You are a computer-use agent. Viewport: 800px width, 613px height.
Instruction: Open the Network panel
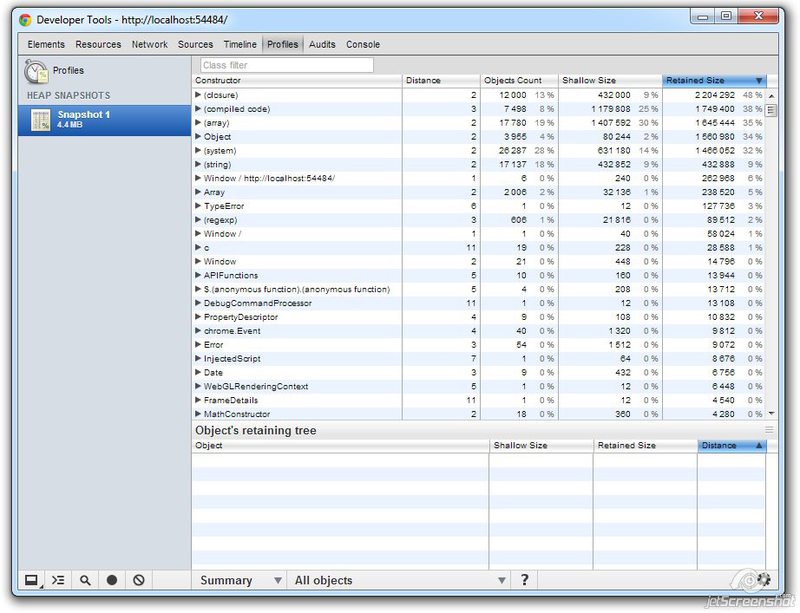click(x=150, y=44)
